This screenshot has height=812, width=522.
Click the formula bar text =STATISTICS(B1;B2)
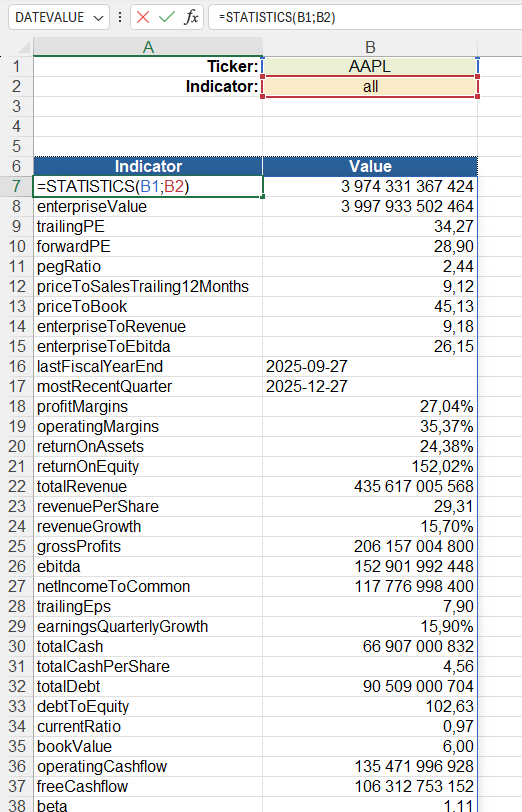pos(277,18)
